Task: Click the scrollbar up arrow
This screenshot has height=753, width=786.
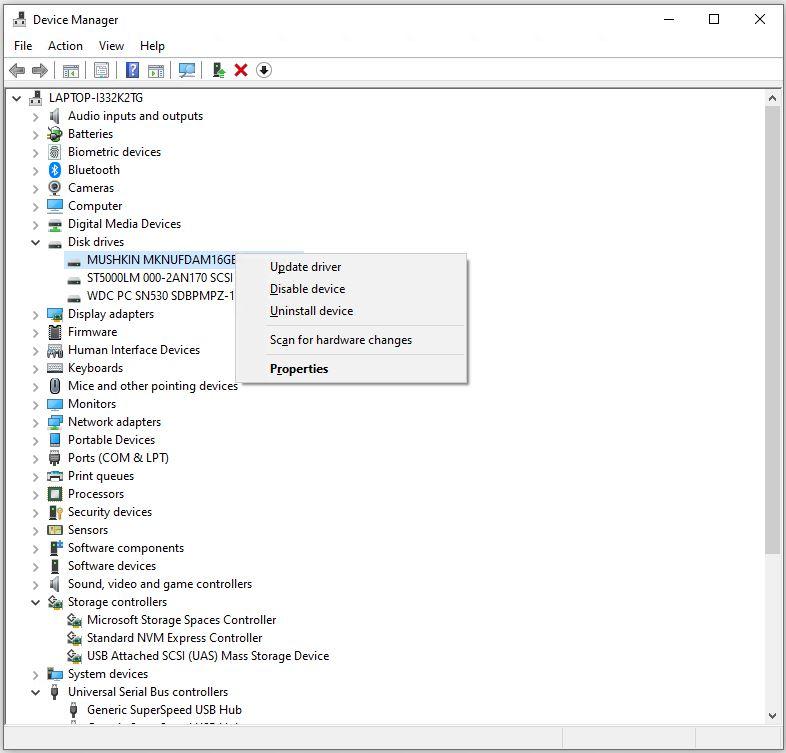Action: tap(772, 98)
